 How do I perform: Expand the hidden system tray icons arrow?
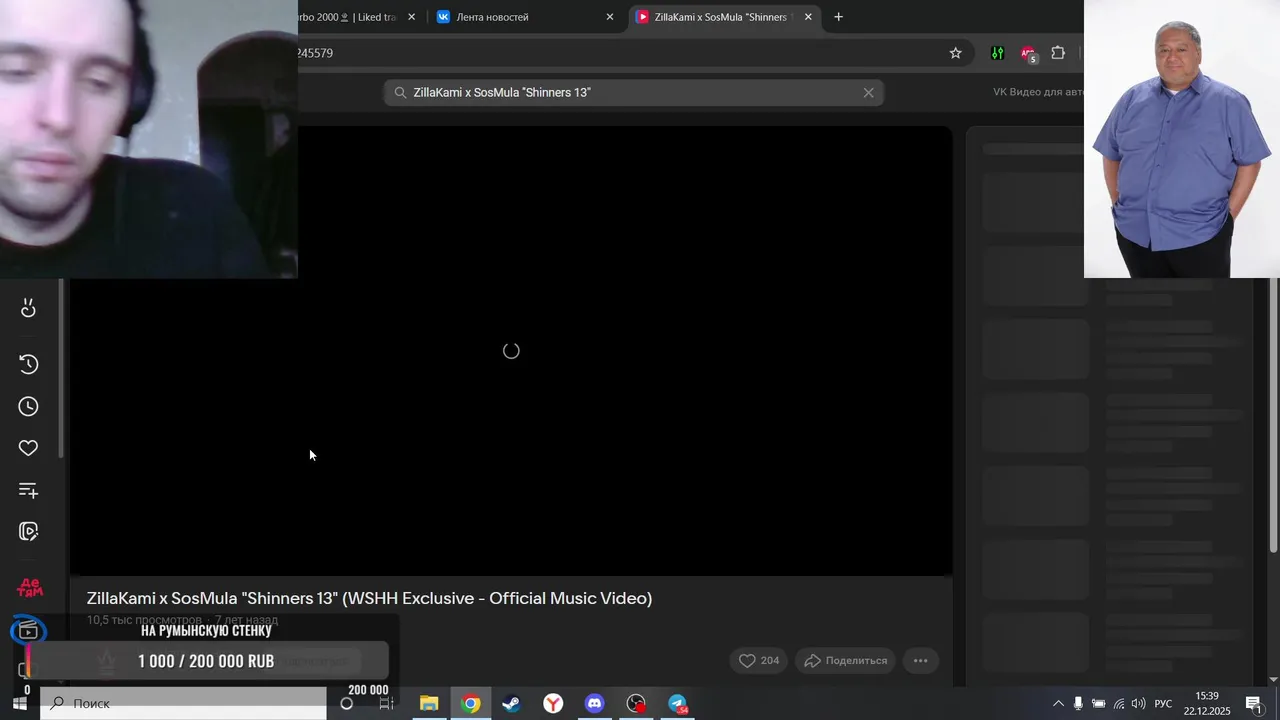pos(1058,703)
